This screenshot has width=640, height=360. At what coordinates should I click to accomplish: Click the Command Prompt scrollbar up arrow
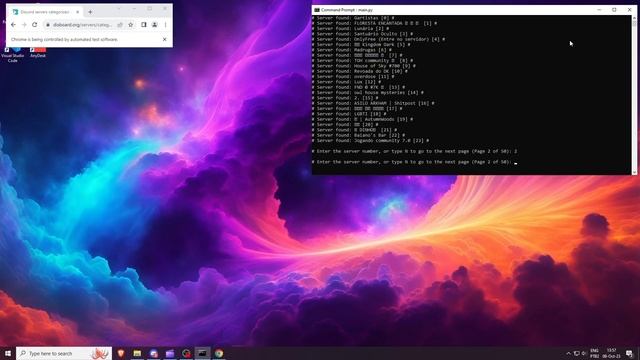point(634,18)
